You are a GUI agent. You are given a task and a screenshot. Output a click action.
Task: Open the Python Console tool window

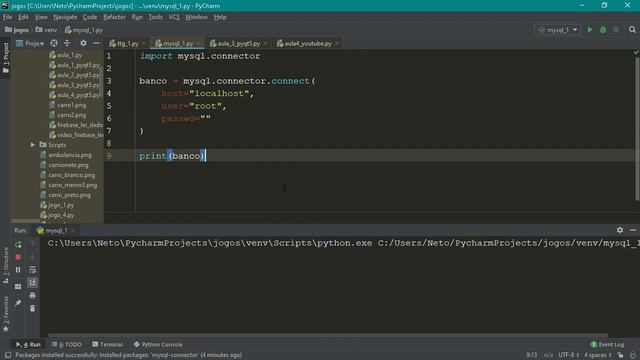pyautogui.click(x=158, y=344)
